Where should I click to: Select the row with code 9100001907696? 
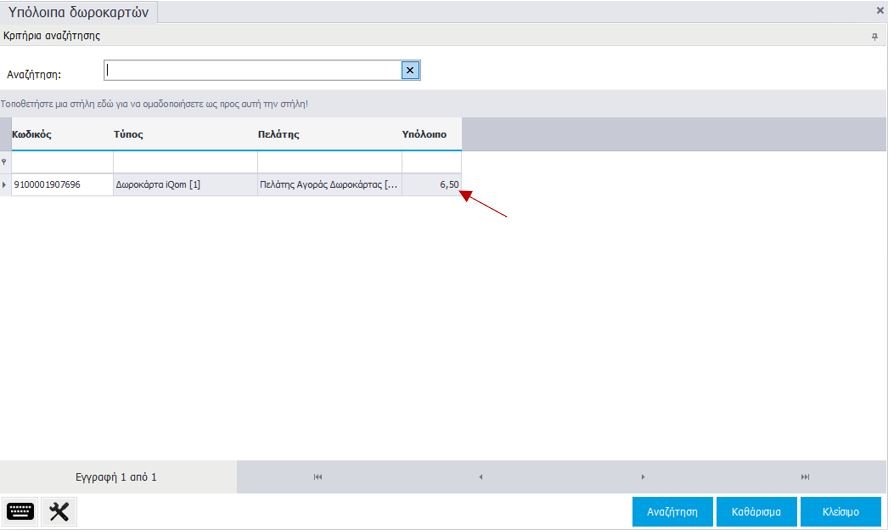(x=62, y=185)
